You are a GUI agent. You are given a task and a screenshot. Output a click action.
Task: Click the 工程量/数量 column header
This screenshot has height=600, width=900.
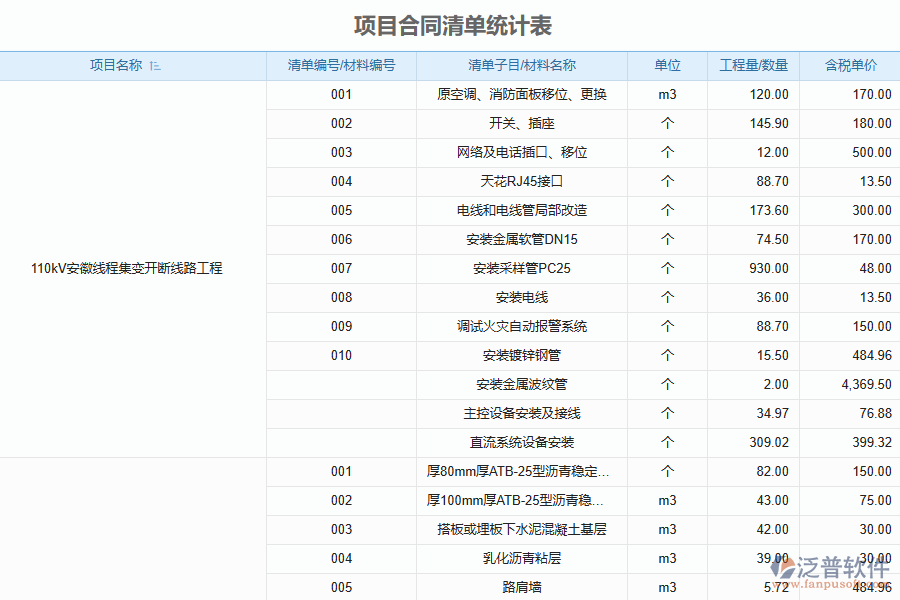(x=753, y=66)
